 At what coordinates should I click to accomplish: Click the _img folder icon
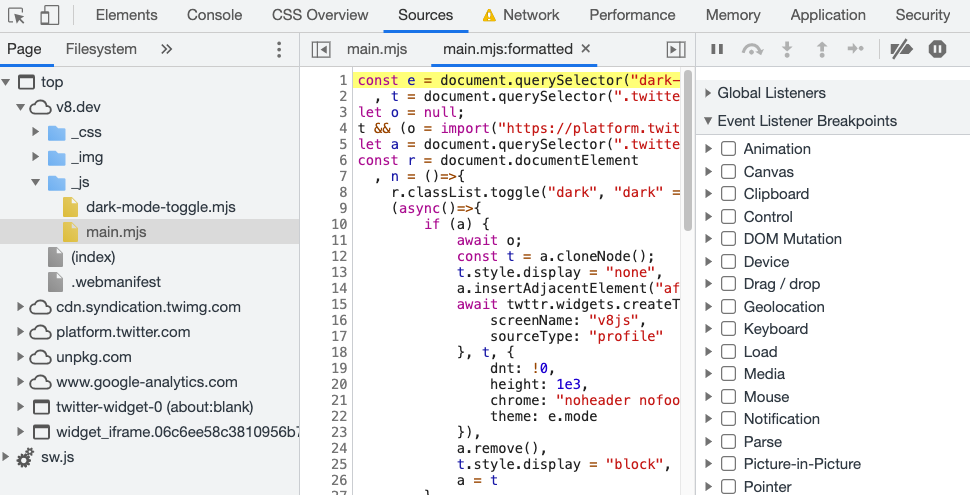click(x=57, y=158)
